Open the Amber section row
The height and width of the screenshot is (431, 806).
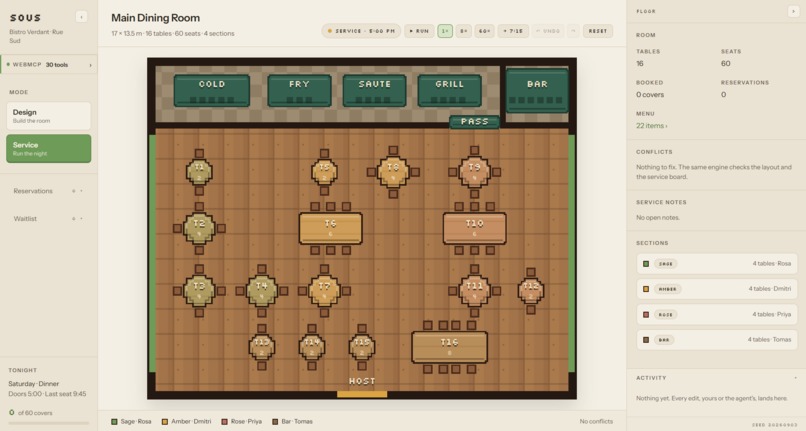click(x=717, y=289)
